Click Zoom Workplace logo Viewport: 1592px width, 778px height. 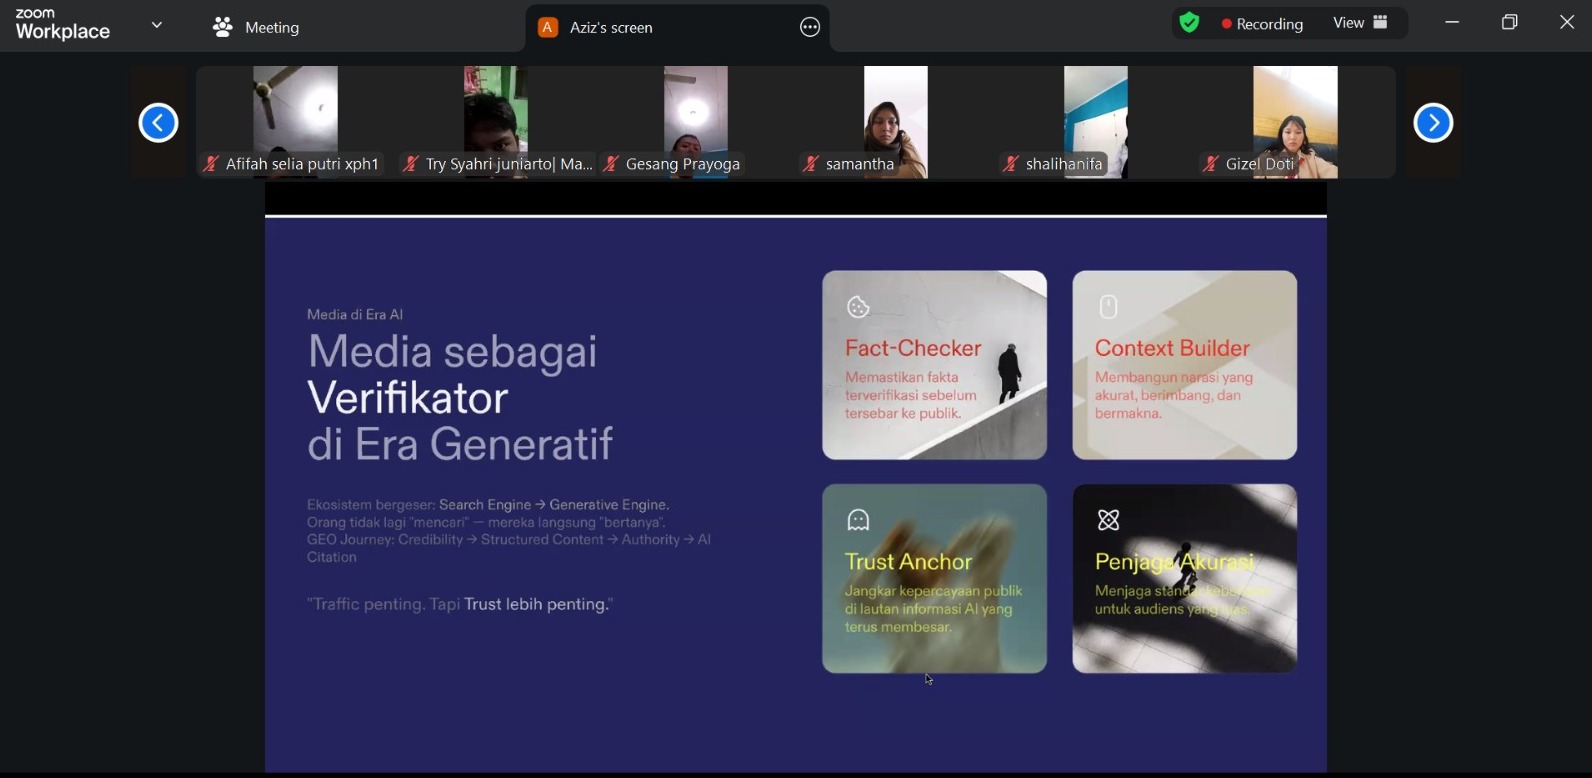tap(62, 24)
